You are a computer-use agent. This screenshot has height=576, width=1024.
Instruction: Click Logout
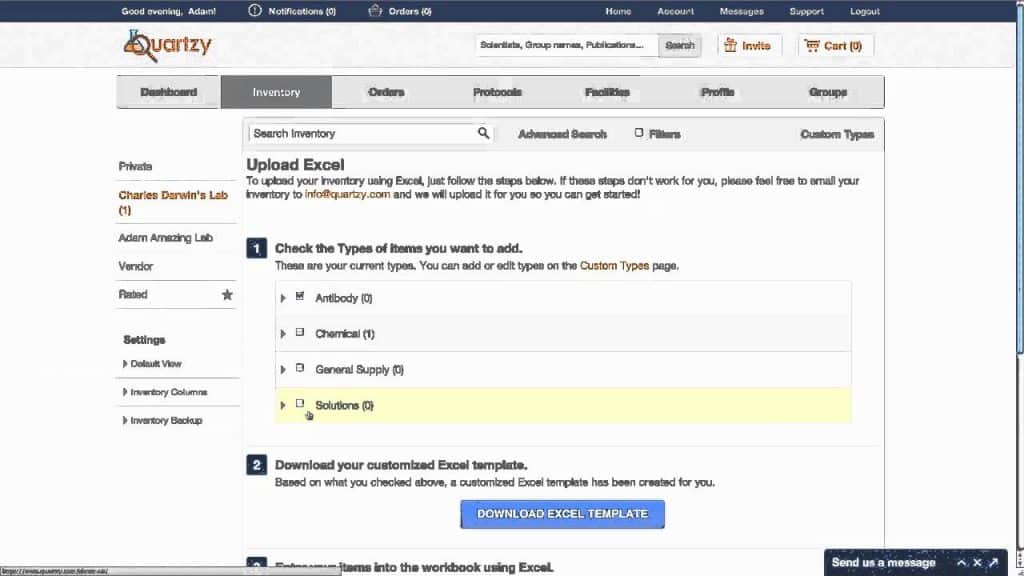click(x=865, y=11)
